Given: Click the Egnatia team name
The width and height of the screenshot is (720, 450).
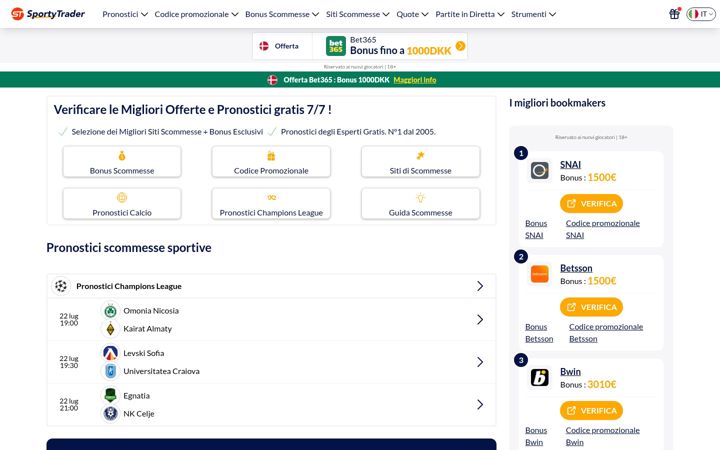Looking at the screenshot, I should 136,396.
